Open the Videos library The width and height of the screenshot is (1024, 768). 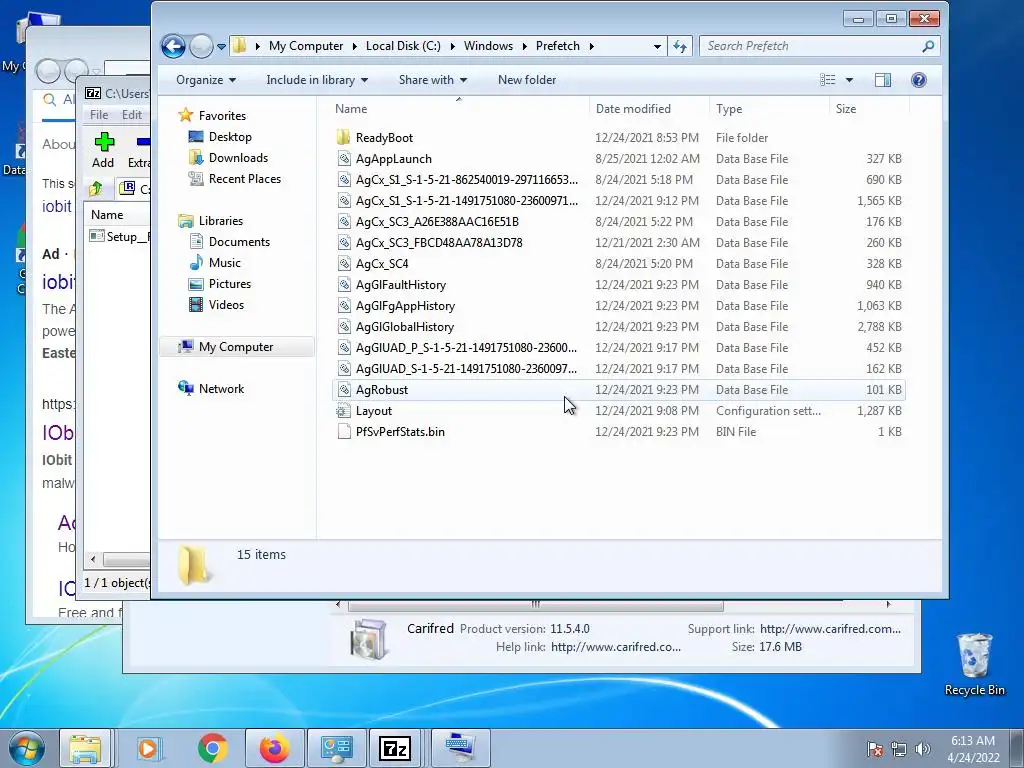tap(226, 305)
